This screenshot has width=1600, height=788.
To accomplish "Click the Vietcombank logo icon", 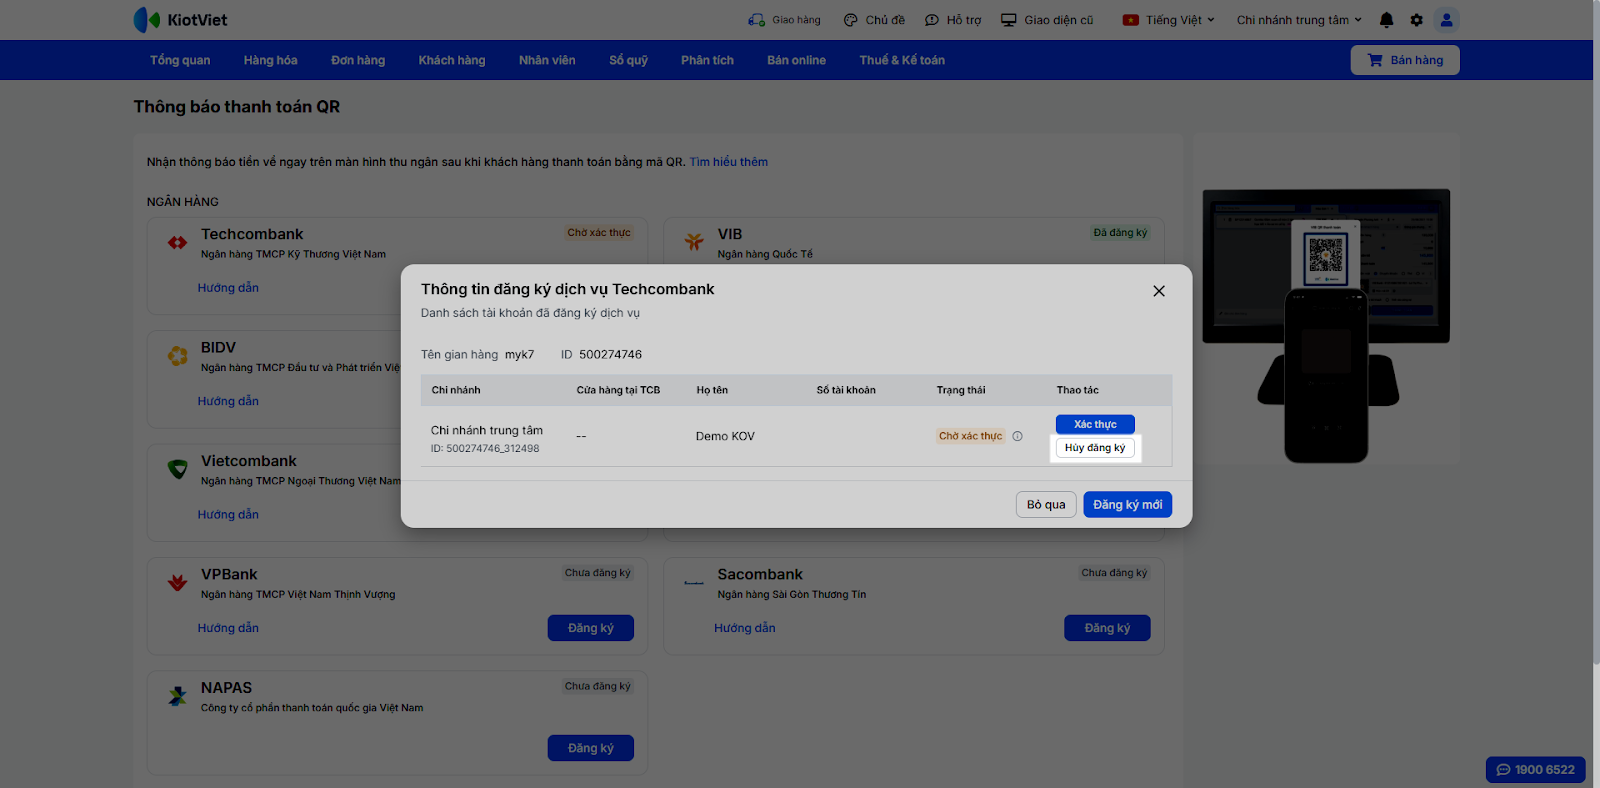I will click(x=178, y=469).
